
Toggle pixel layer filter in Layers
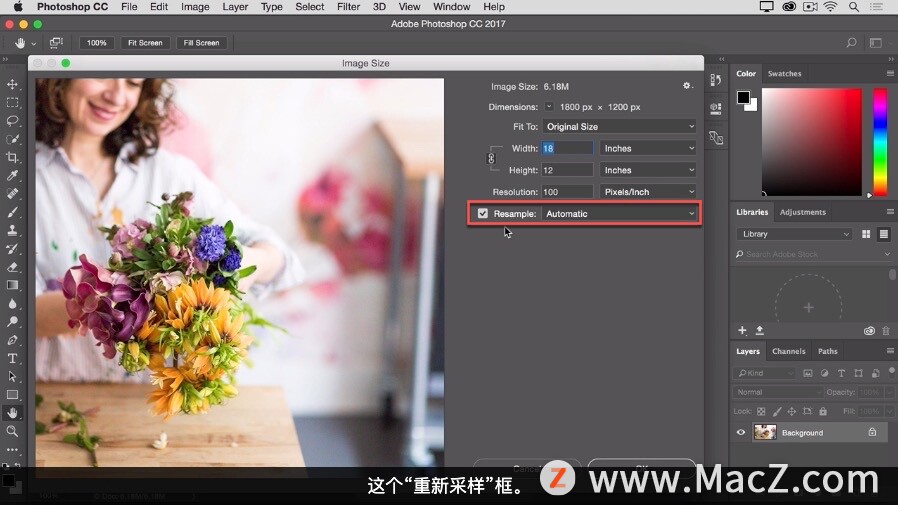[808, 373]
